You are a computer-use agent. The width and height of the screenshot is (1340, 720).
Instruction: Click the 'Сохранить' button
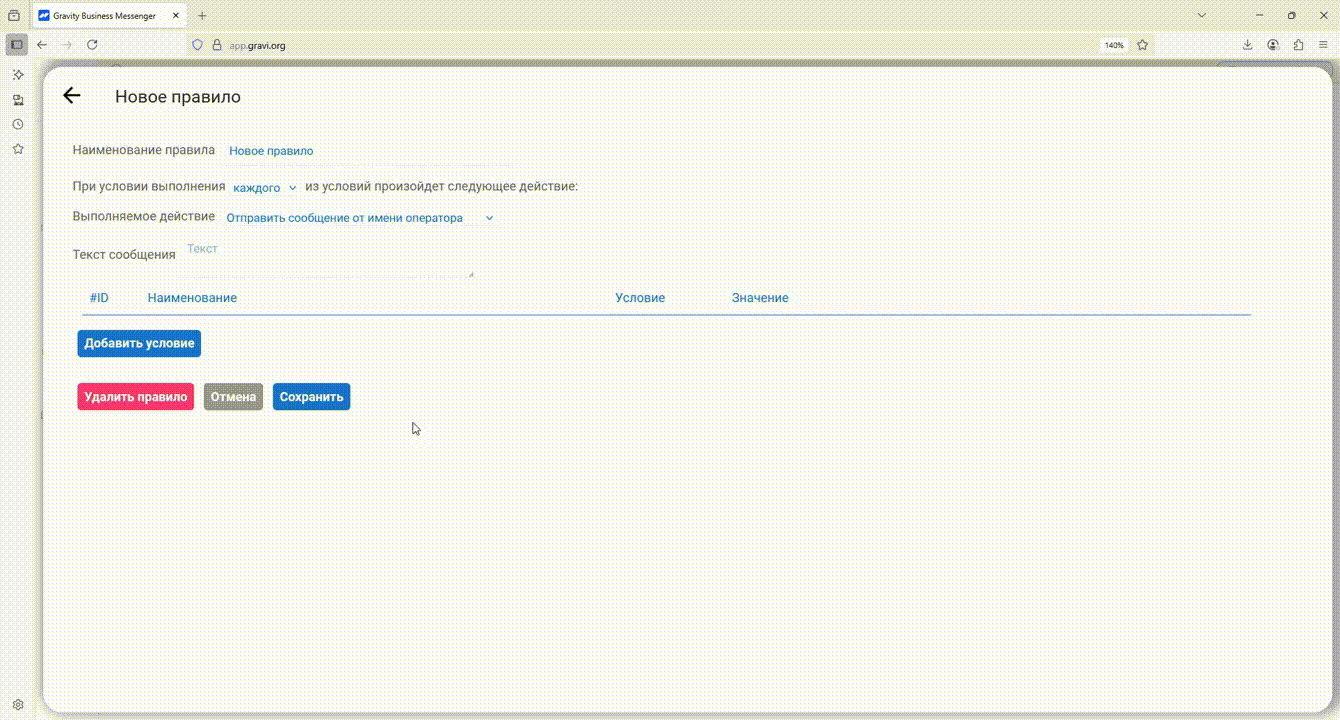(311, 397)
